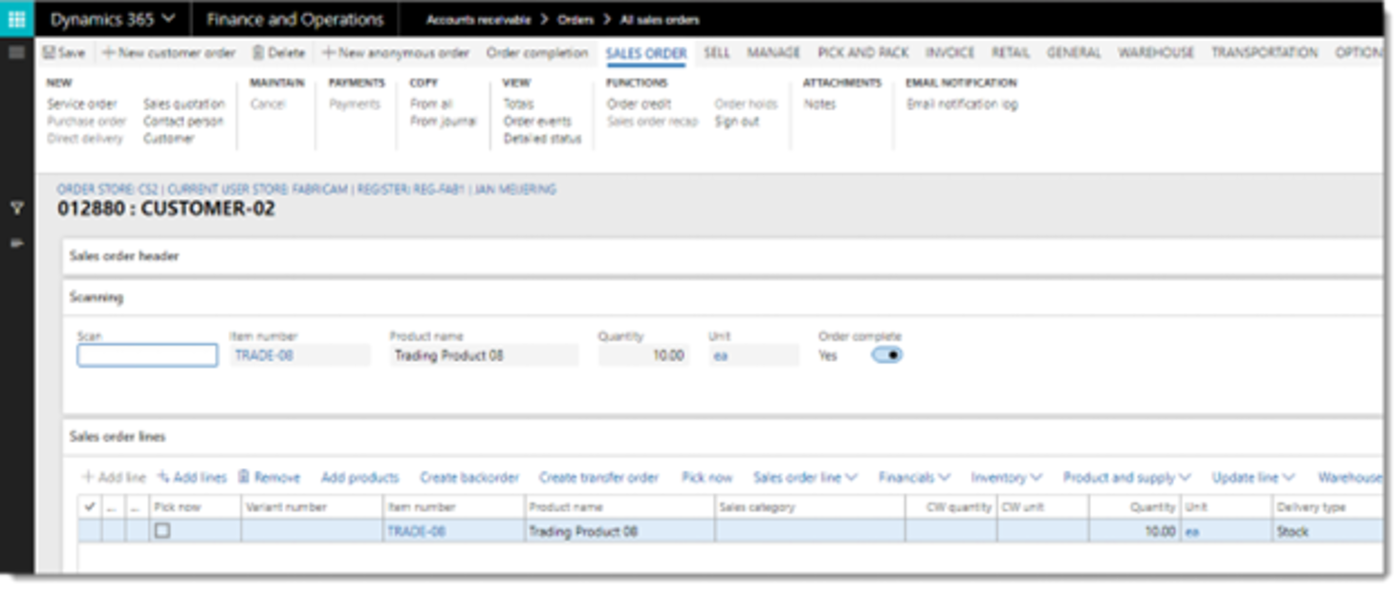The image size is (1400, 590).
Task: Click the Delete trash icon
Action: pyautogui.click(x=258, y=53)
